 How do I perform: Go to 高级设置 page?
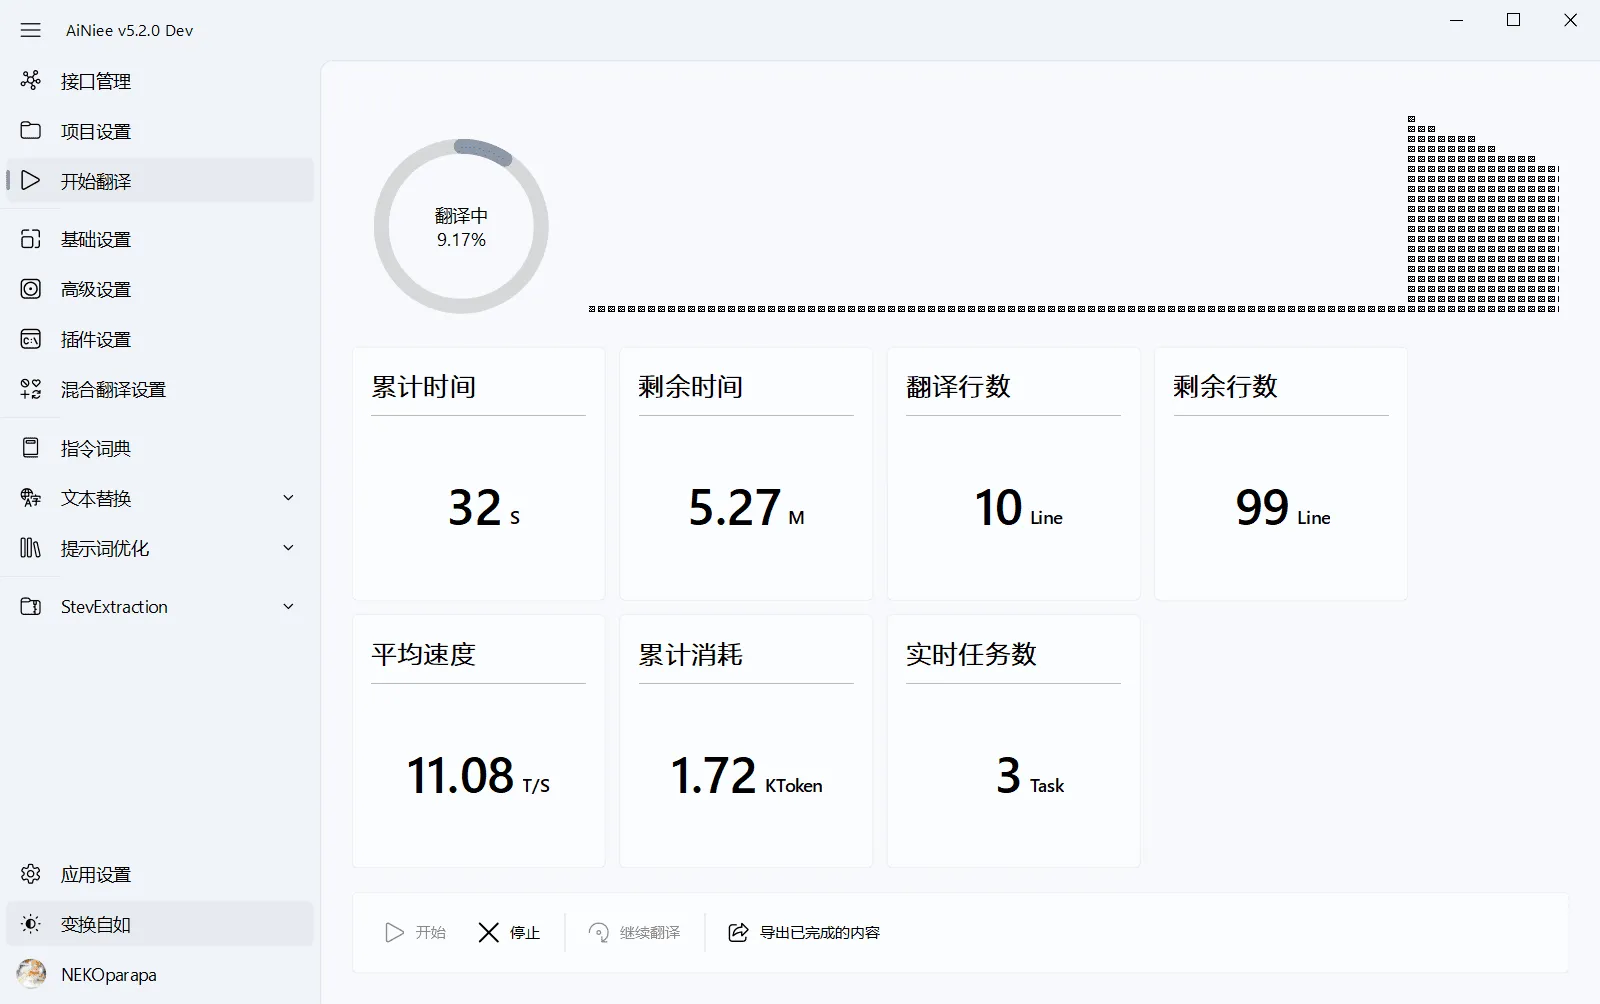pos(160,289)
